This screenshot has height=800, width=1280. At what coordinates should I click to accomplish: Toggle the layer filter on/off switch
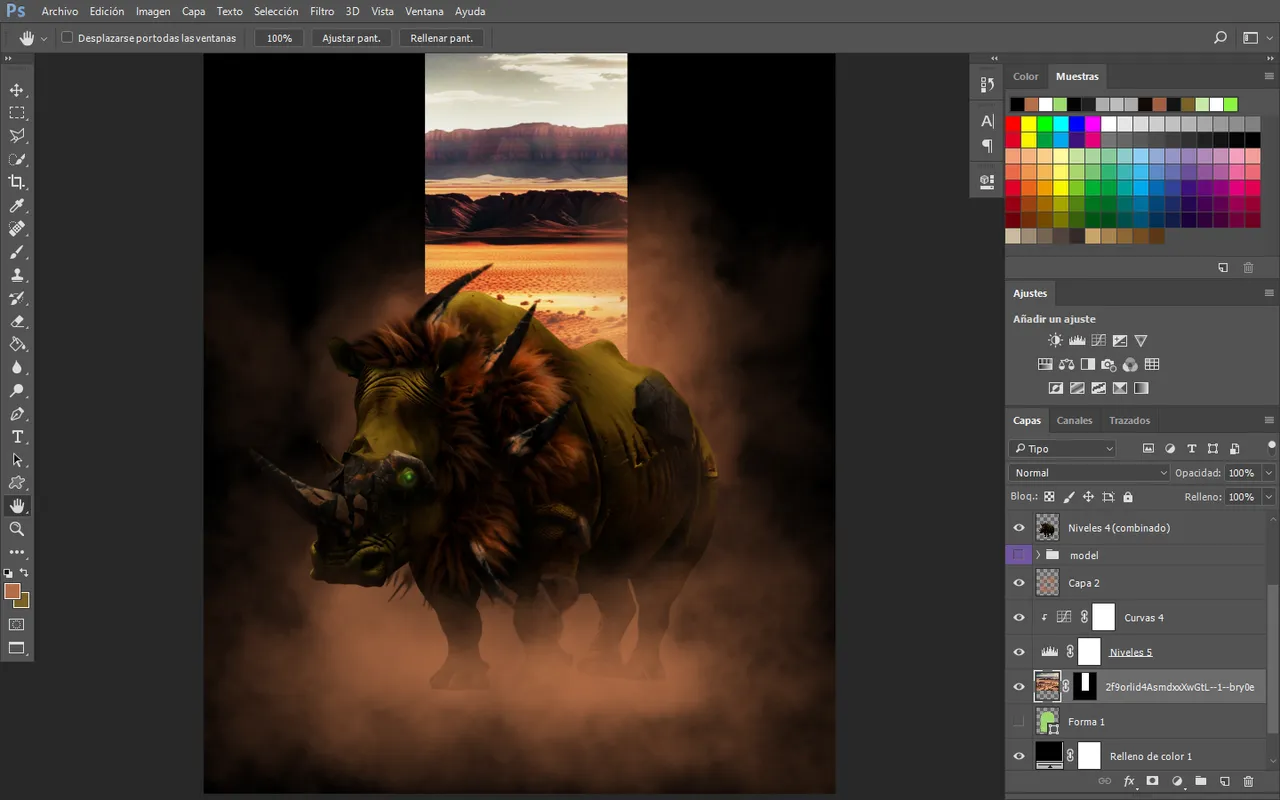pos(1271,446)
